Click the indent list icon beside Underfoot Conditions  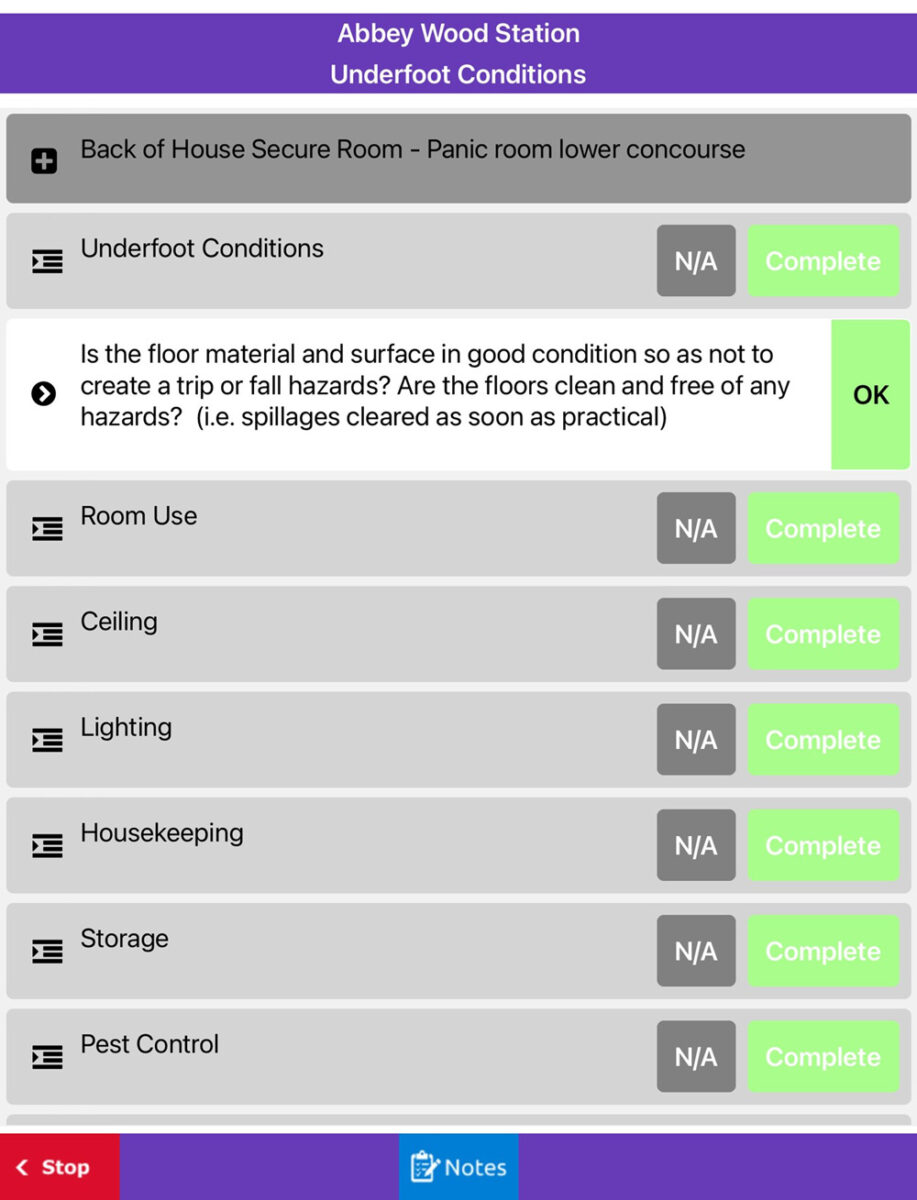point(47,262)
